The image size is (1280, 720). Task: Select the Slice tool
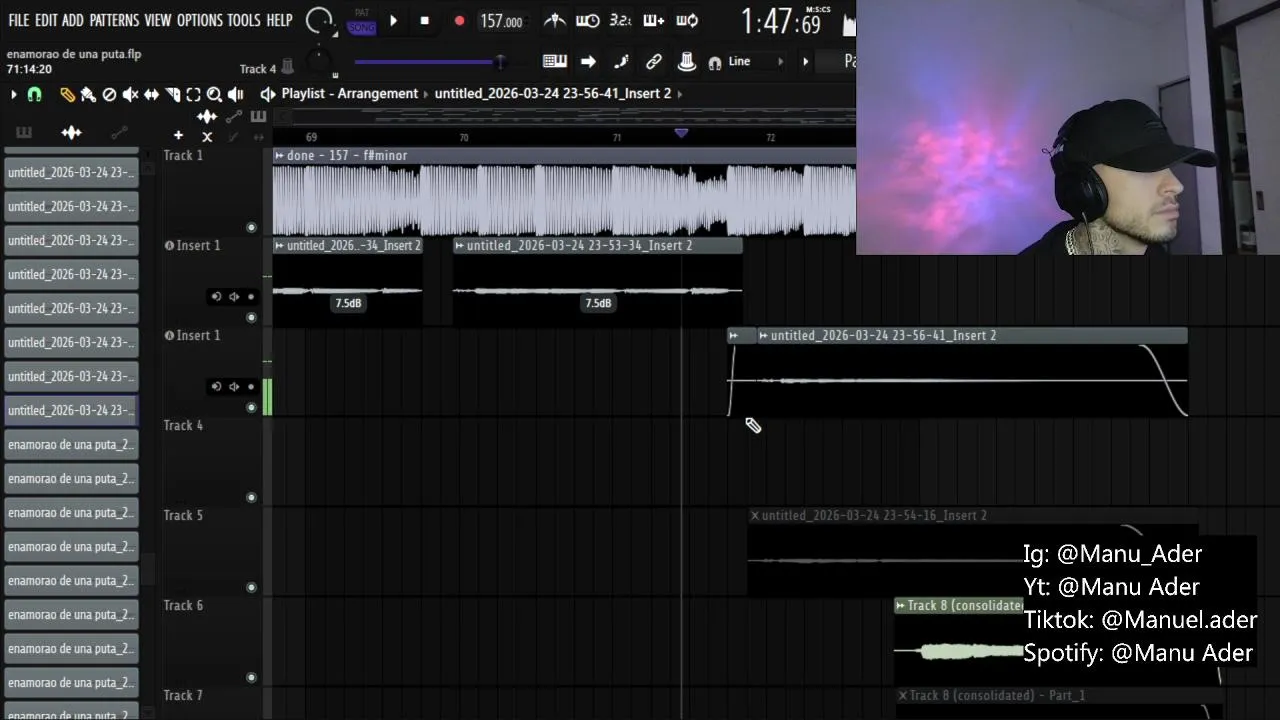[172, 95]
